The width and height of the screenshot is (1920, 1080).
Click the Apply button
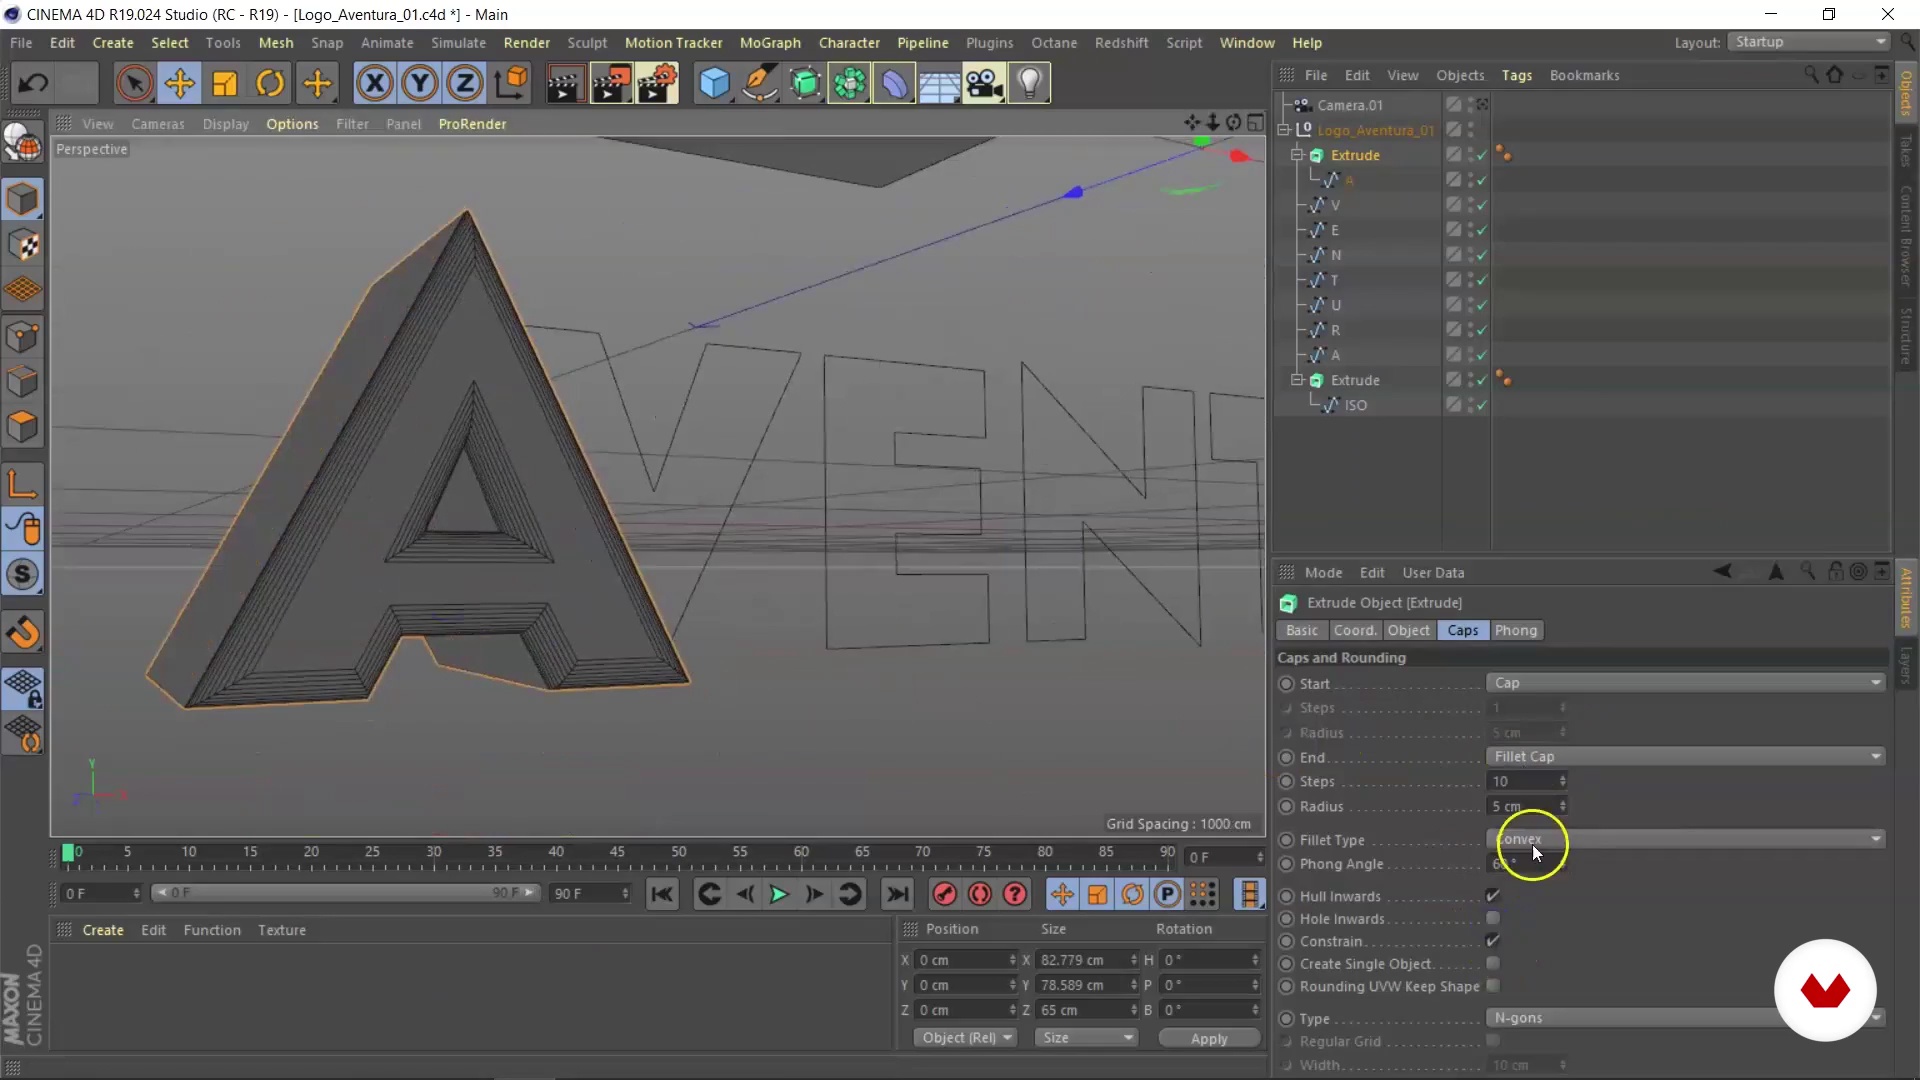point(1209,1039)
